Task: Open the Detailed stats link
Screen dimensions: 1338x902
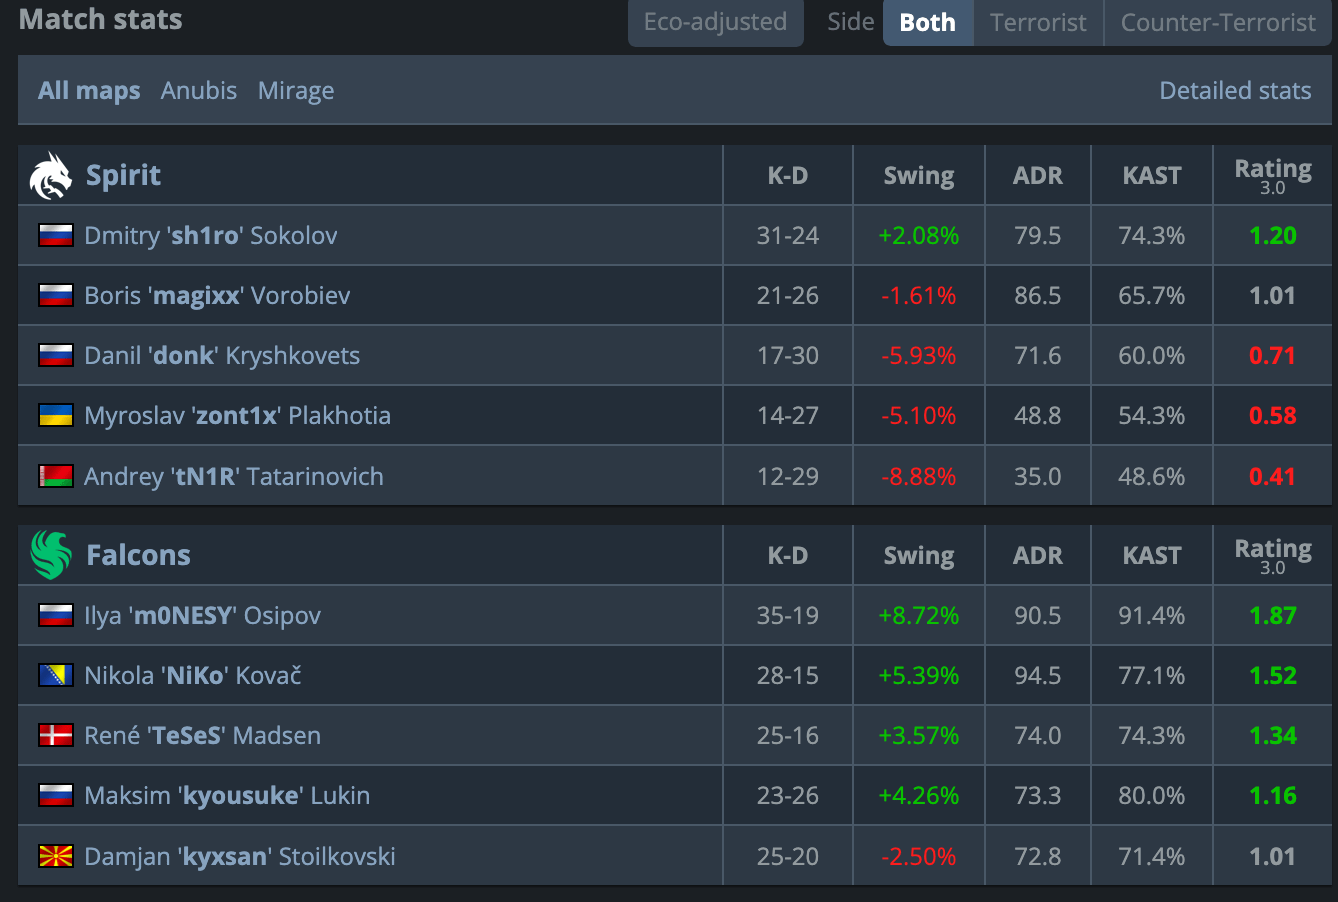Action: 1235,91
